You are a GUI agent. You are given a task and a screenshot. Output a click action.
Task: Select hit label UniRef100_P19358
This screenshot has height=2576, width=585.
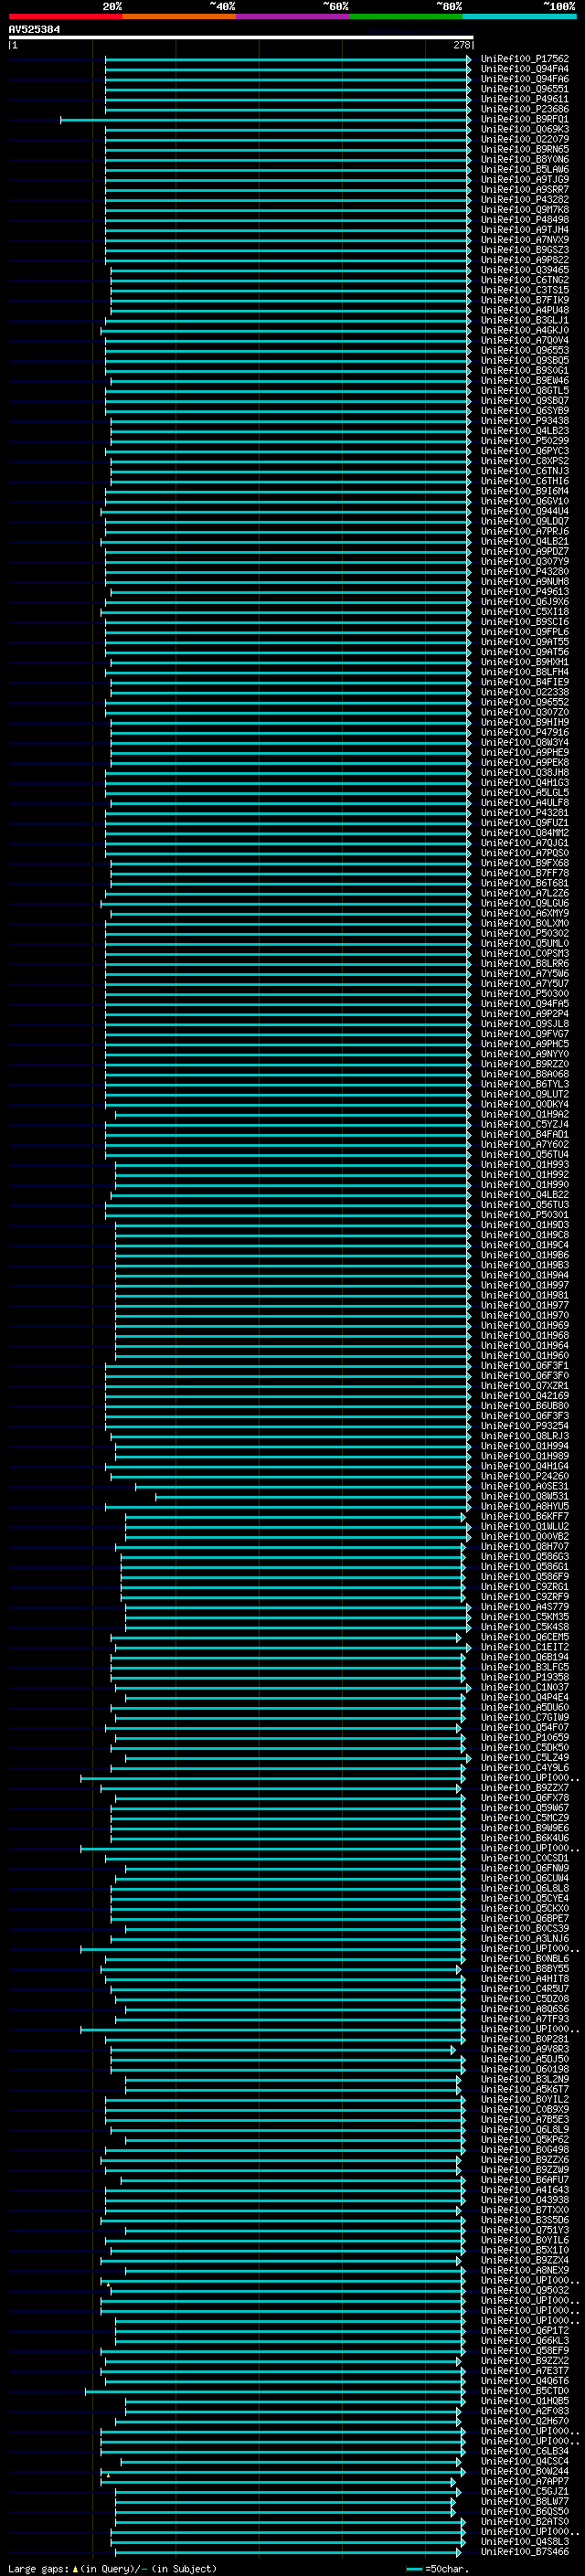(524, 1677)
